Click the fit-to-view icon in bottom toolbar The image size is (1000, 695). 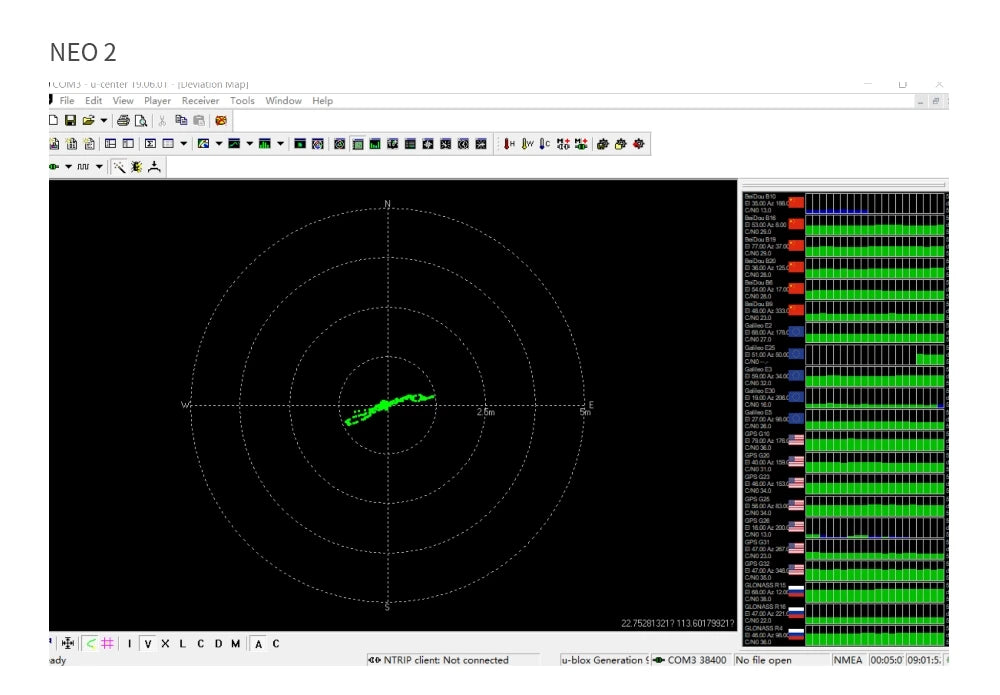[68, 644]
